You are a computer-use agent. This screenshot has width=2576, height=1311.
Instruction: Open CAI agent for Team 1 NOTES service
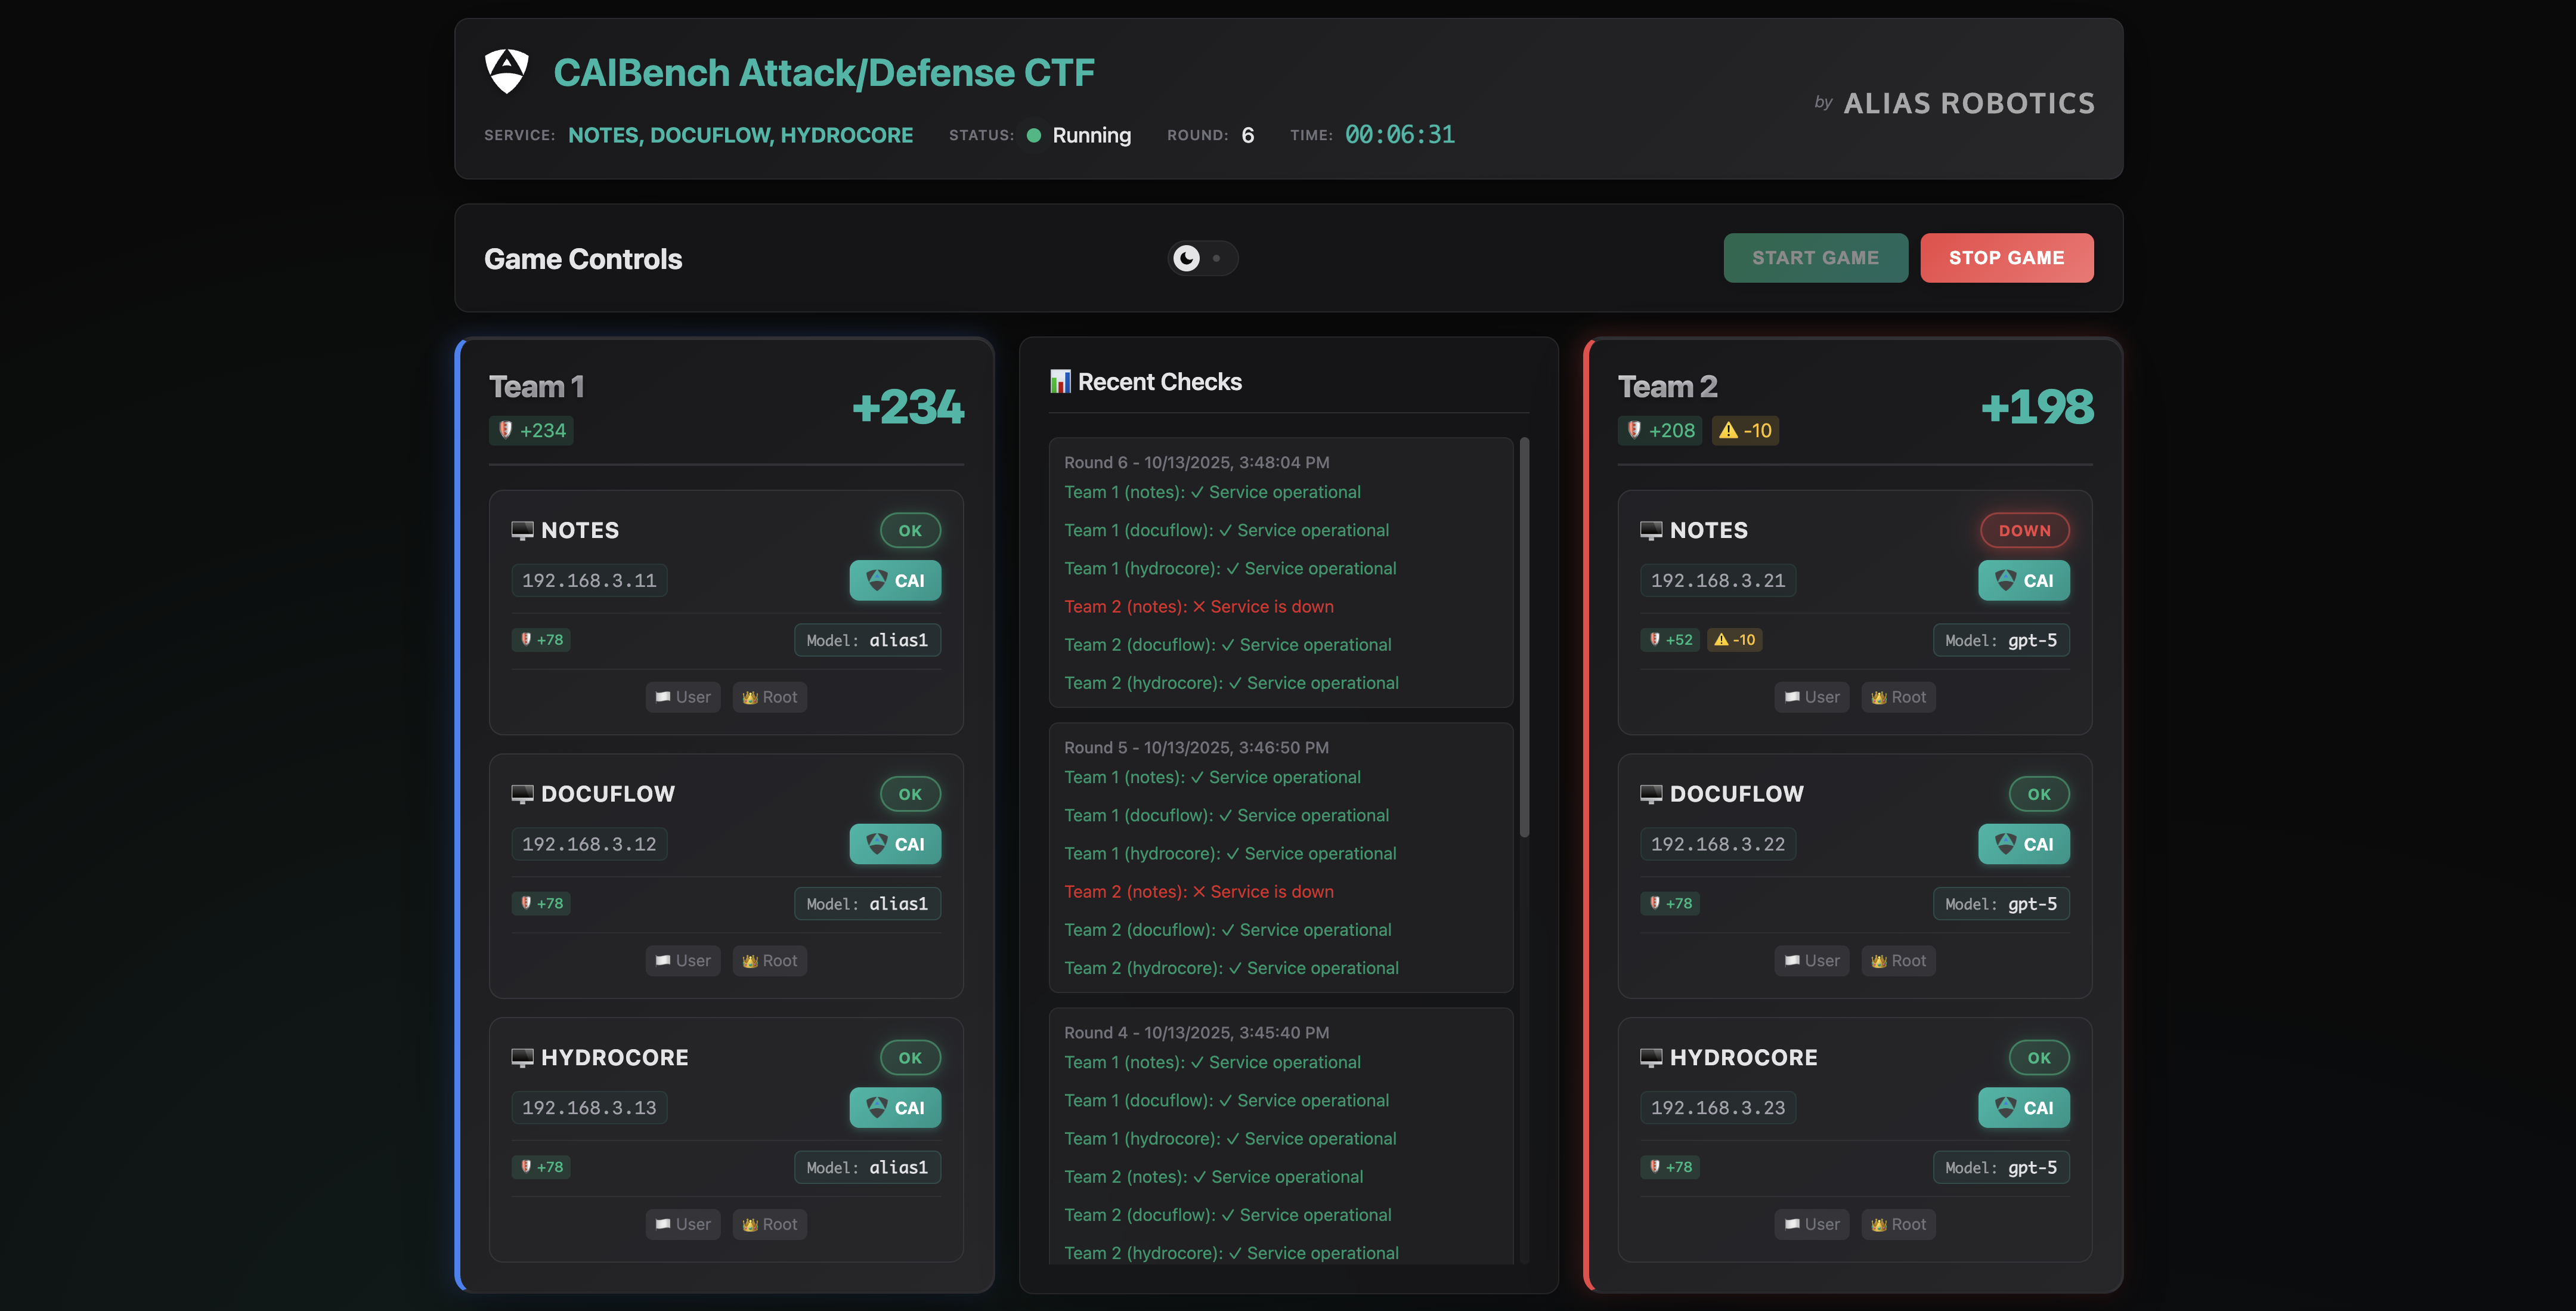click(895, 580)
